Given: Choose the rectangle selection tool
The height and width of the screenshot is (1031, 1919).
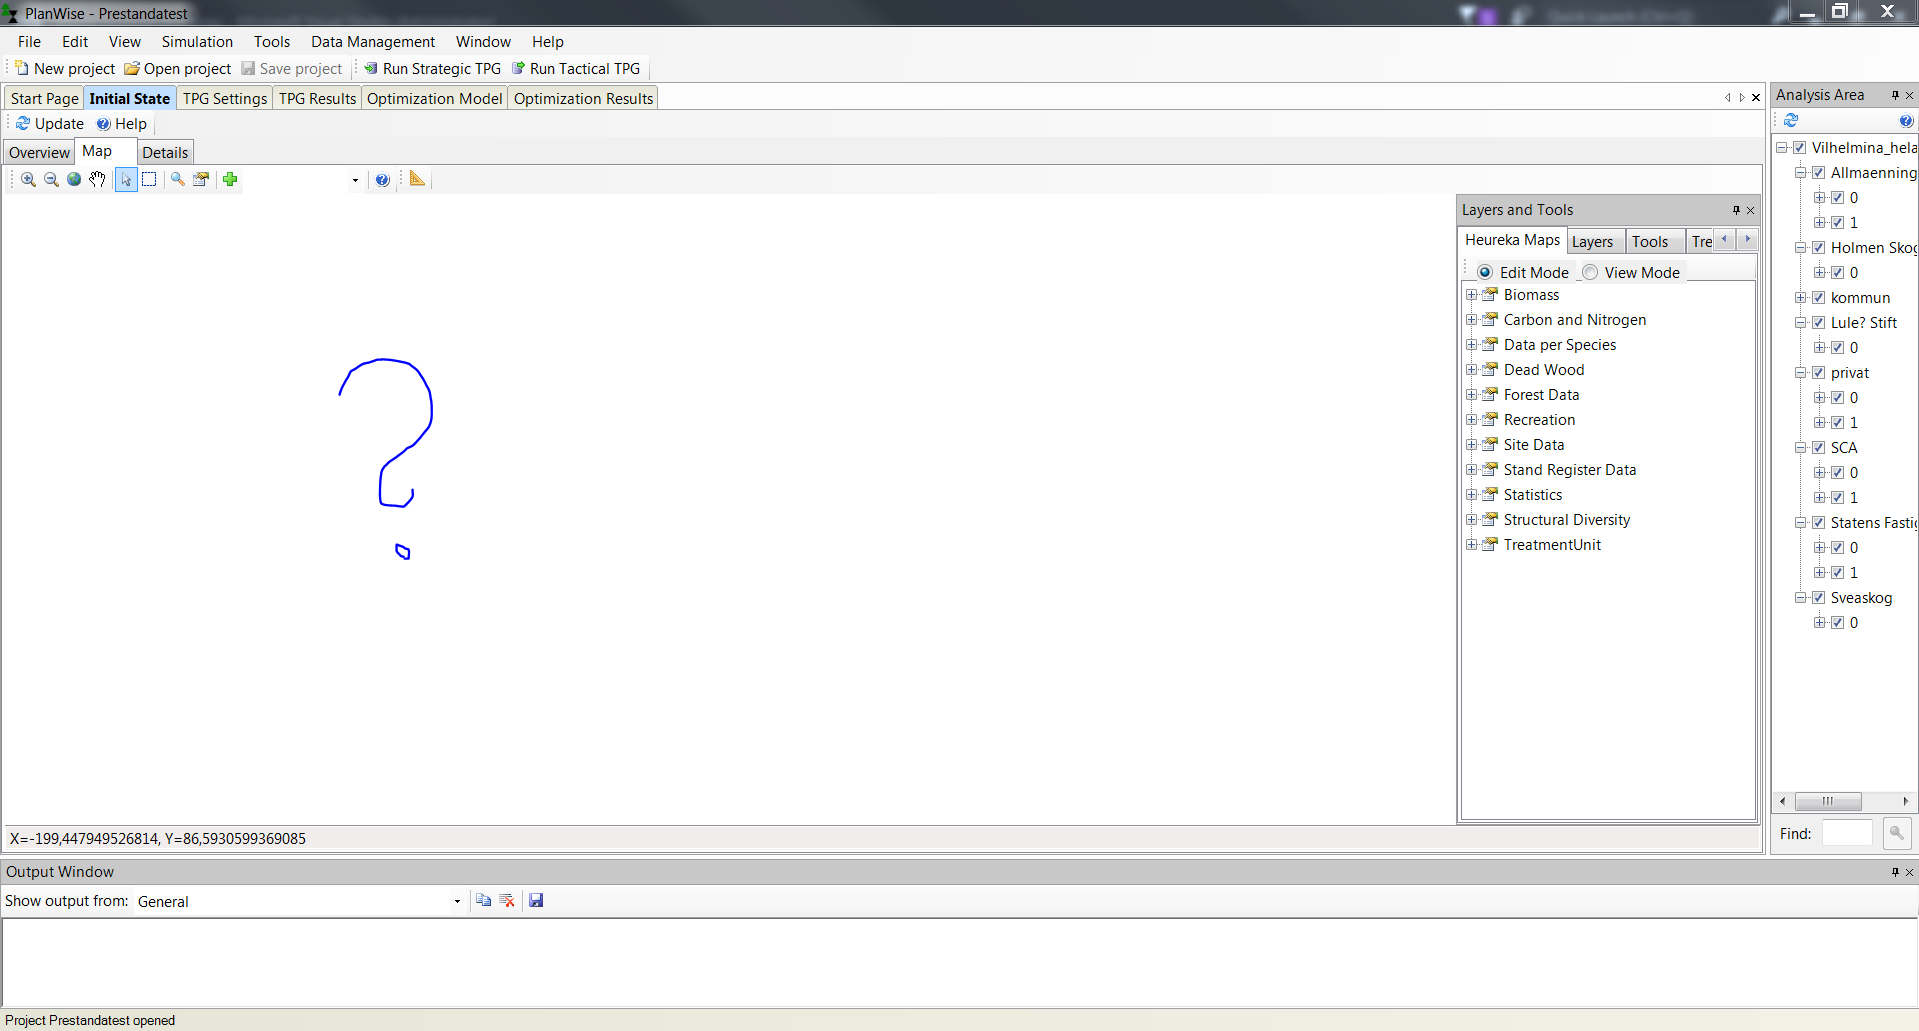Looking at the screenshot, I should pyautogui.click(x=149, y=180).
